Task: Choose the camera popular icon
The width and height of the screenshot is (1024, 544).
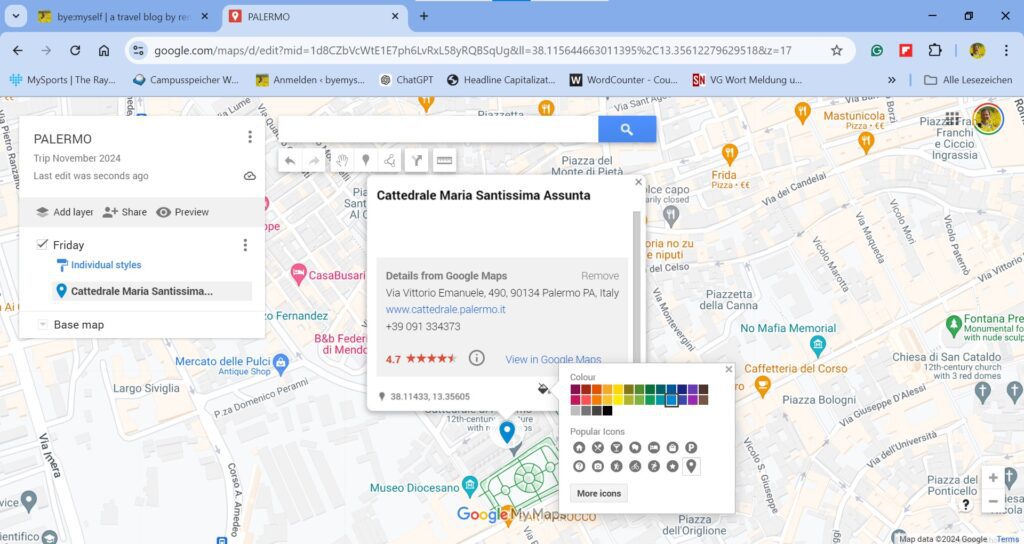Action: pos(598,466)
